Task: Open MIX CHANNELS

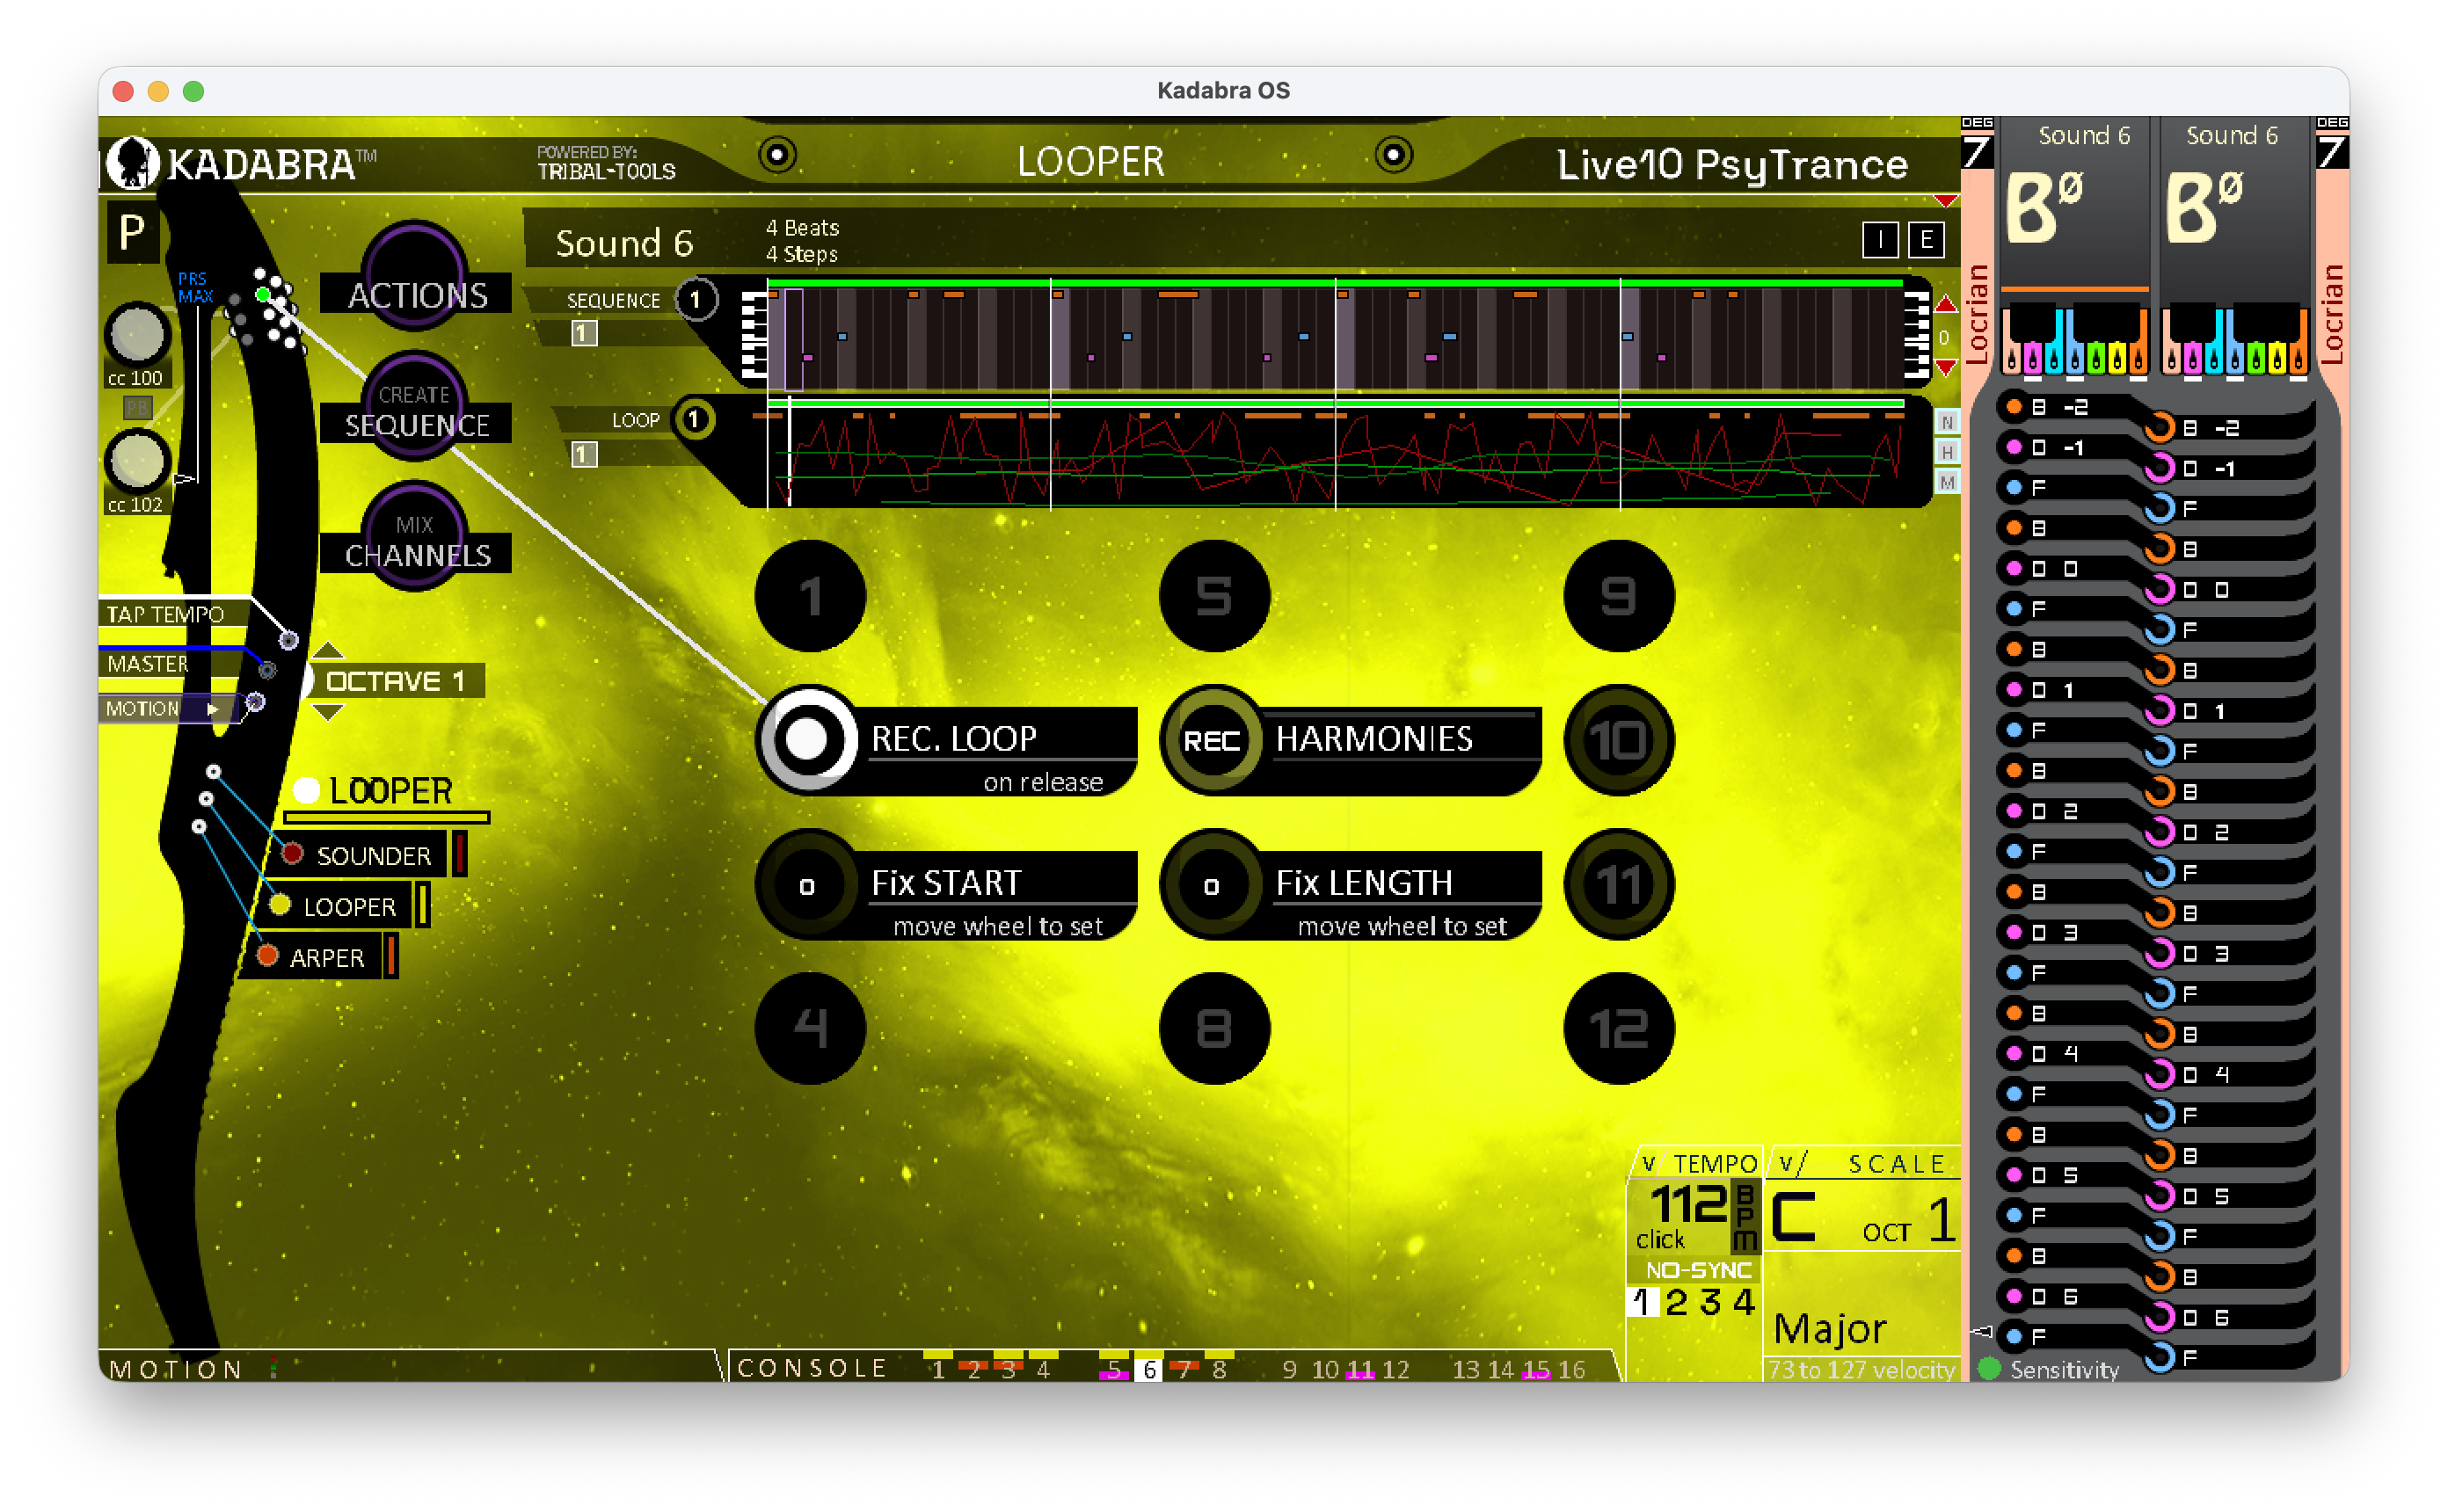Action: click(x=415, y=536)
